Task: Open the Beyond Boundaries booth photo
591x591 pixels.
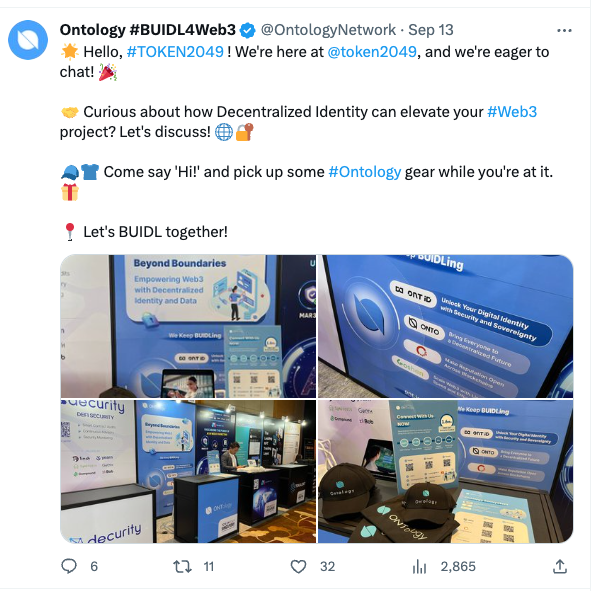Action: (188, 326)
